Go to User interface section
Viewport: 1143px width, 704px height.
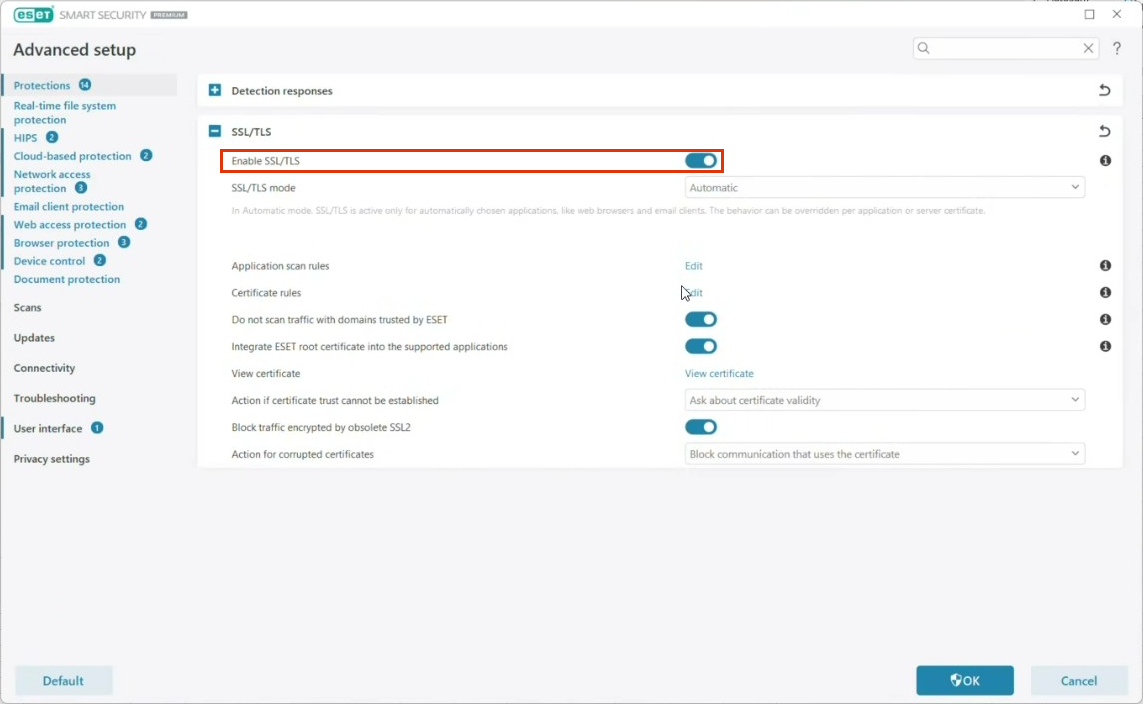[x=47, y=429]
